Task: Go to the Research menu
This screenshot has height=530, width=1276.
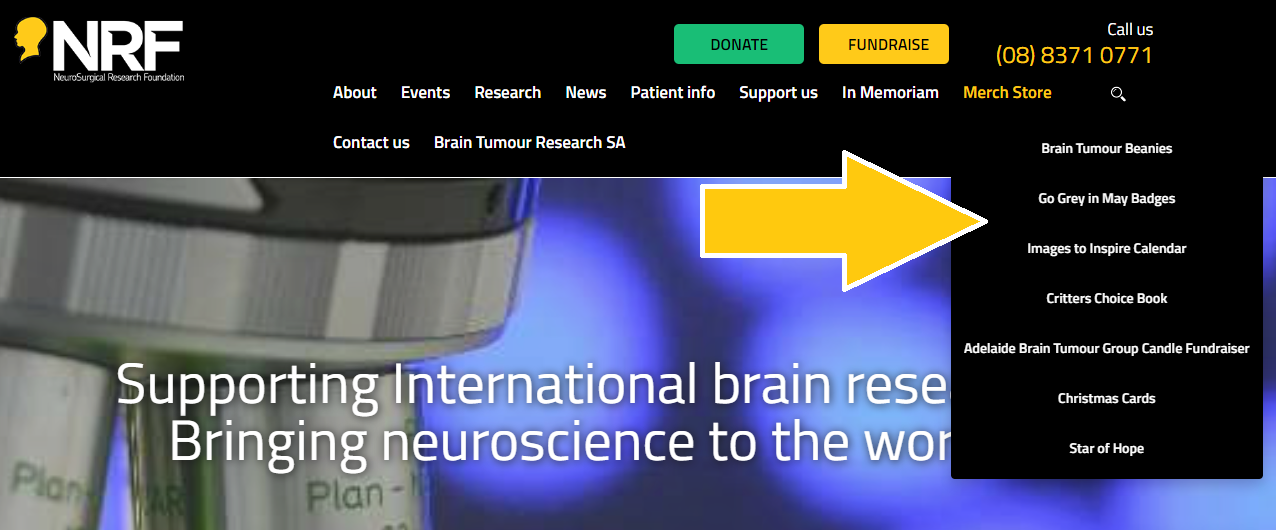Action: (x=507, y=92)
